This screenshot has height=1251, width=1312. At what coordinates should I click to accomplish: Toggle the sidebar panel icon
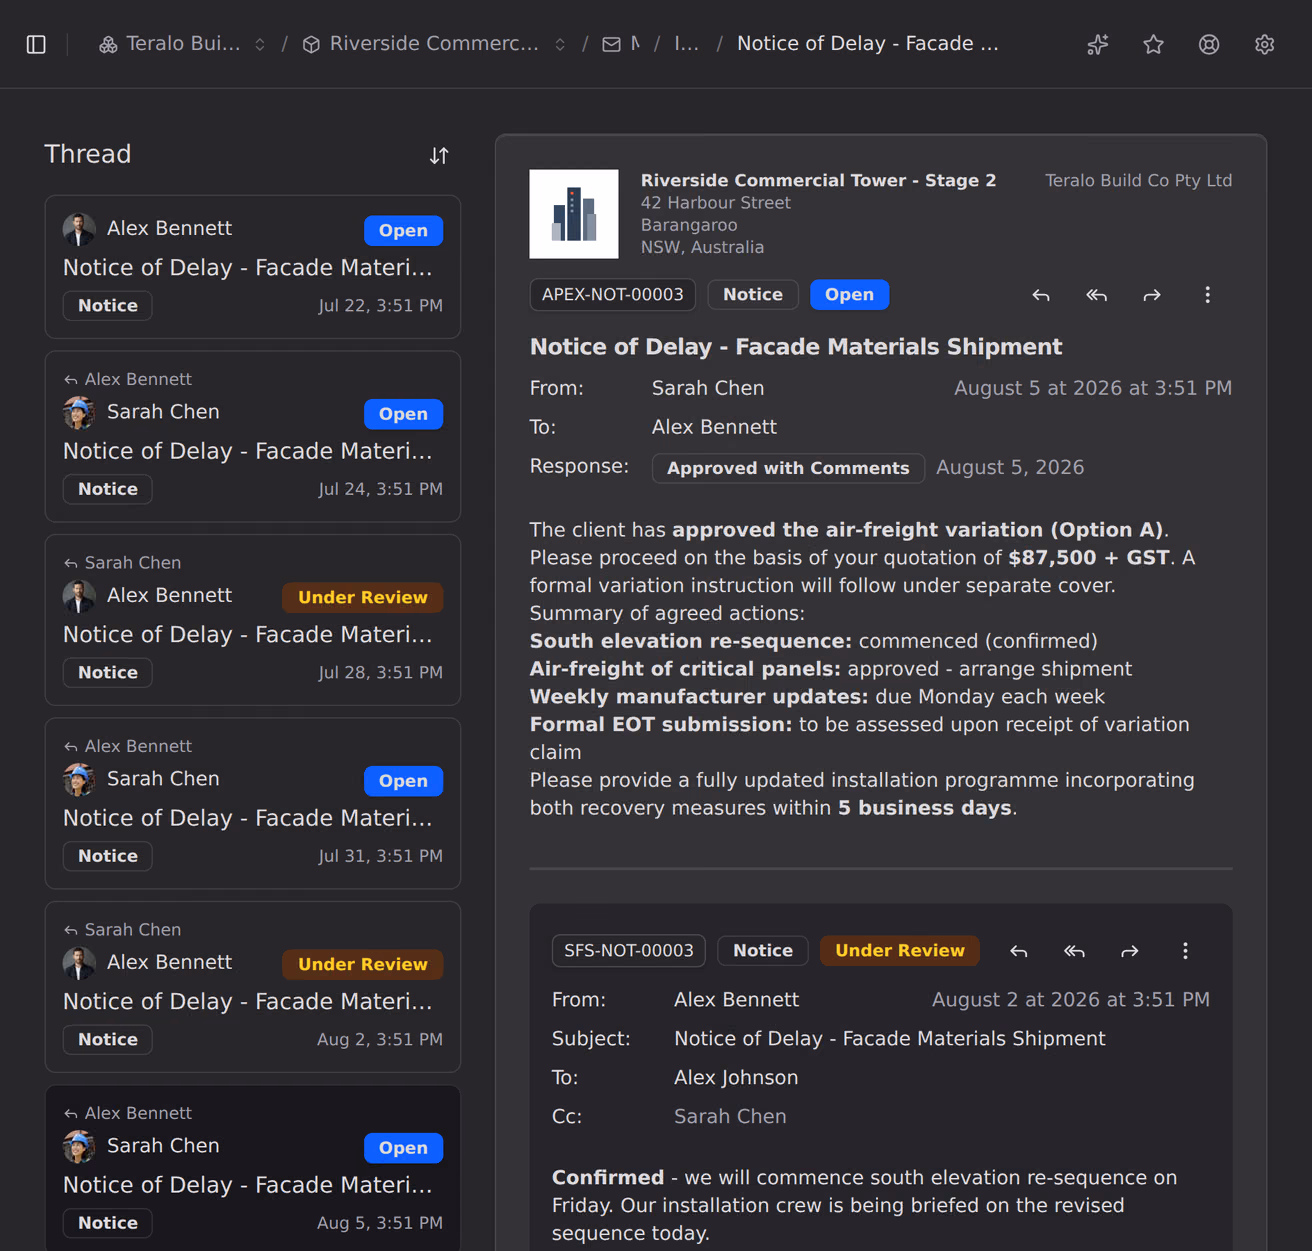click(x=36, y=44)
